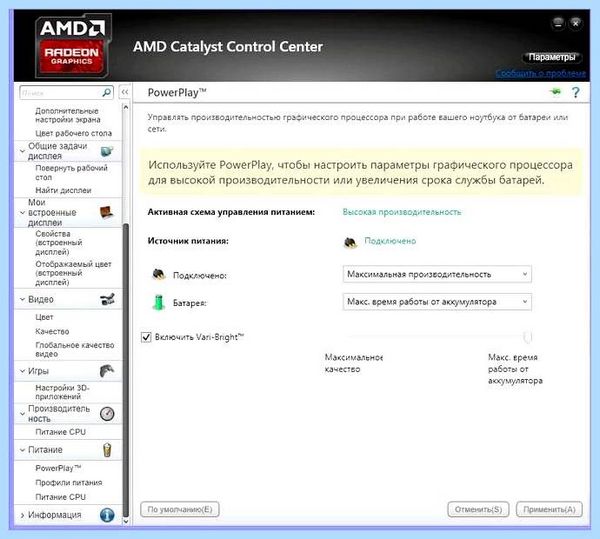Open Глобальное качество видео

pos(75,349)
